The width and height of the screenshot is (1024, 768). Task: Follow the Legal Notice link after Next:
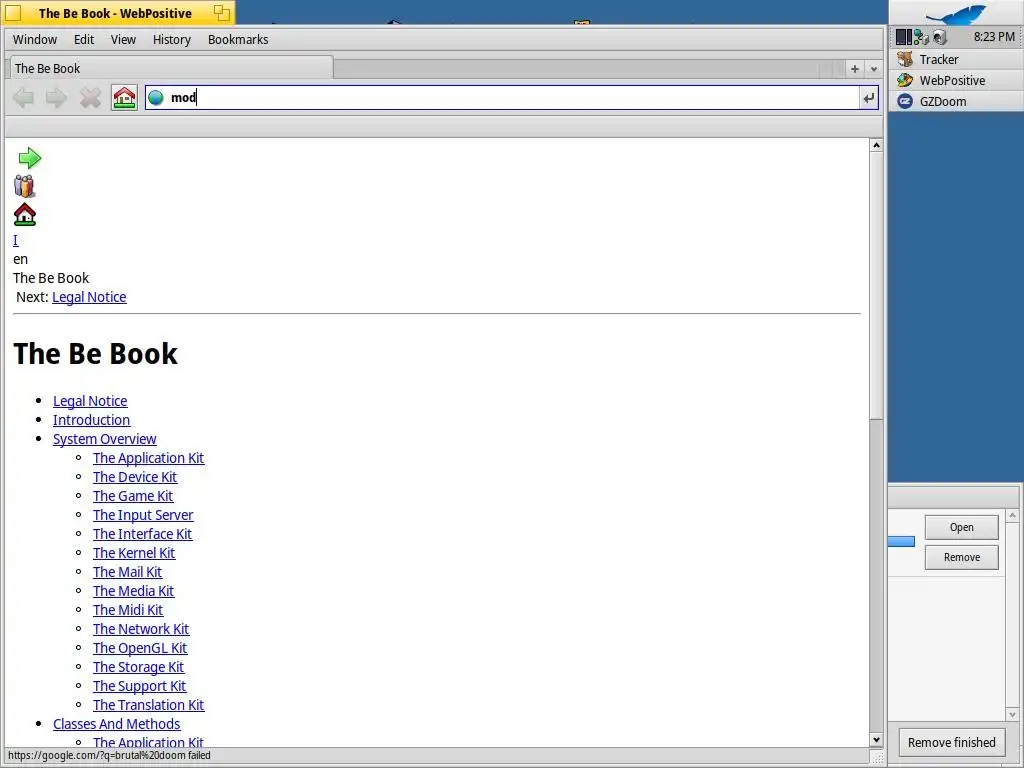click(89, 297)
